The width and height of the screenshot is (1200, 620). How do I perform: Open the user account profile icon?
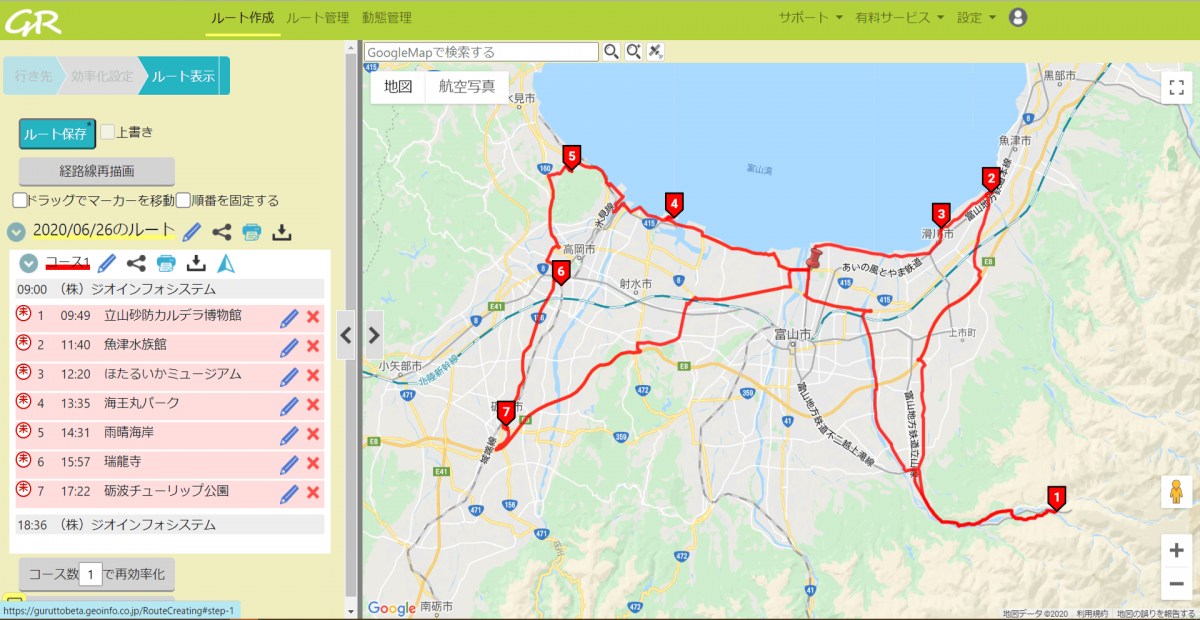pyautogui.click(x=1018, y=17)
